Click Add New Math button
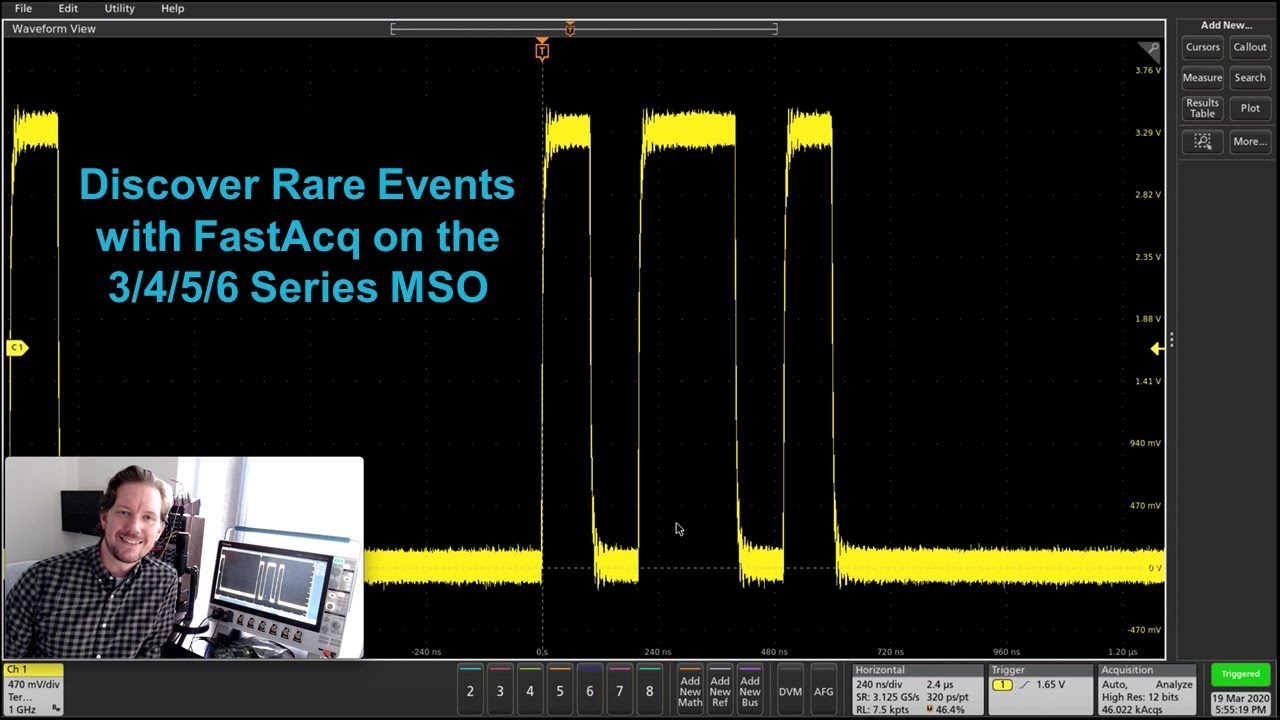 [690, 689]
